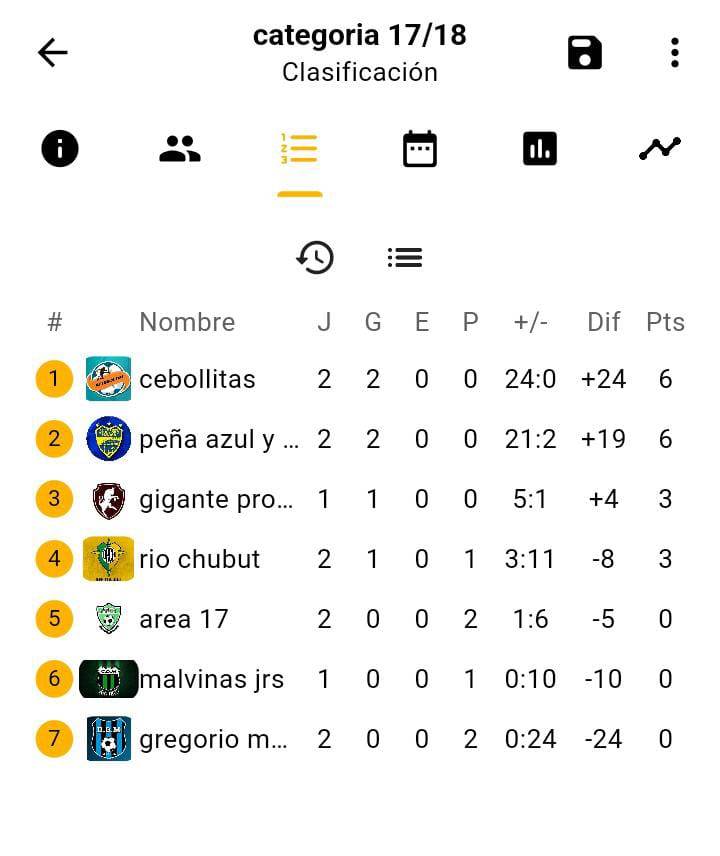
Task: Select the numbered ranking list tab
Action: coord(299,148)
